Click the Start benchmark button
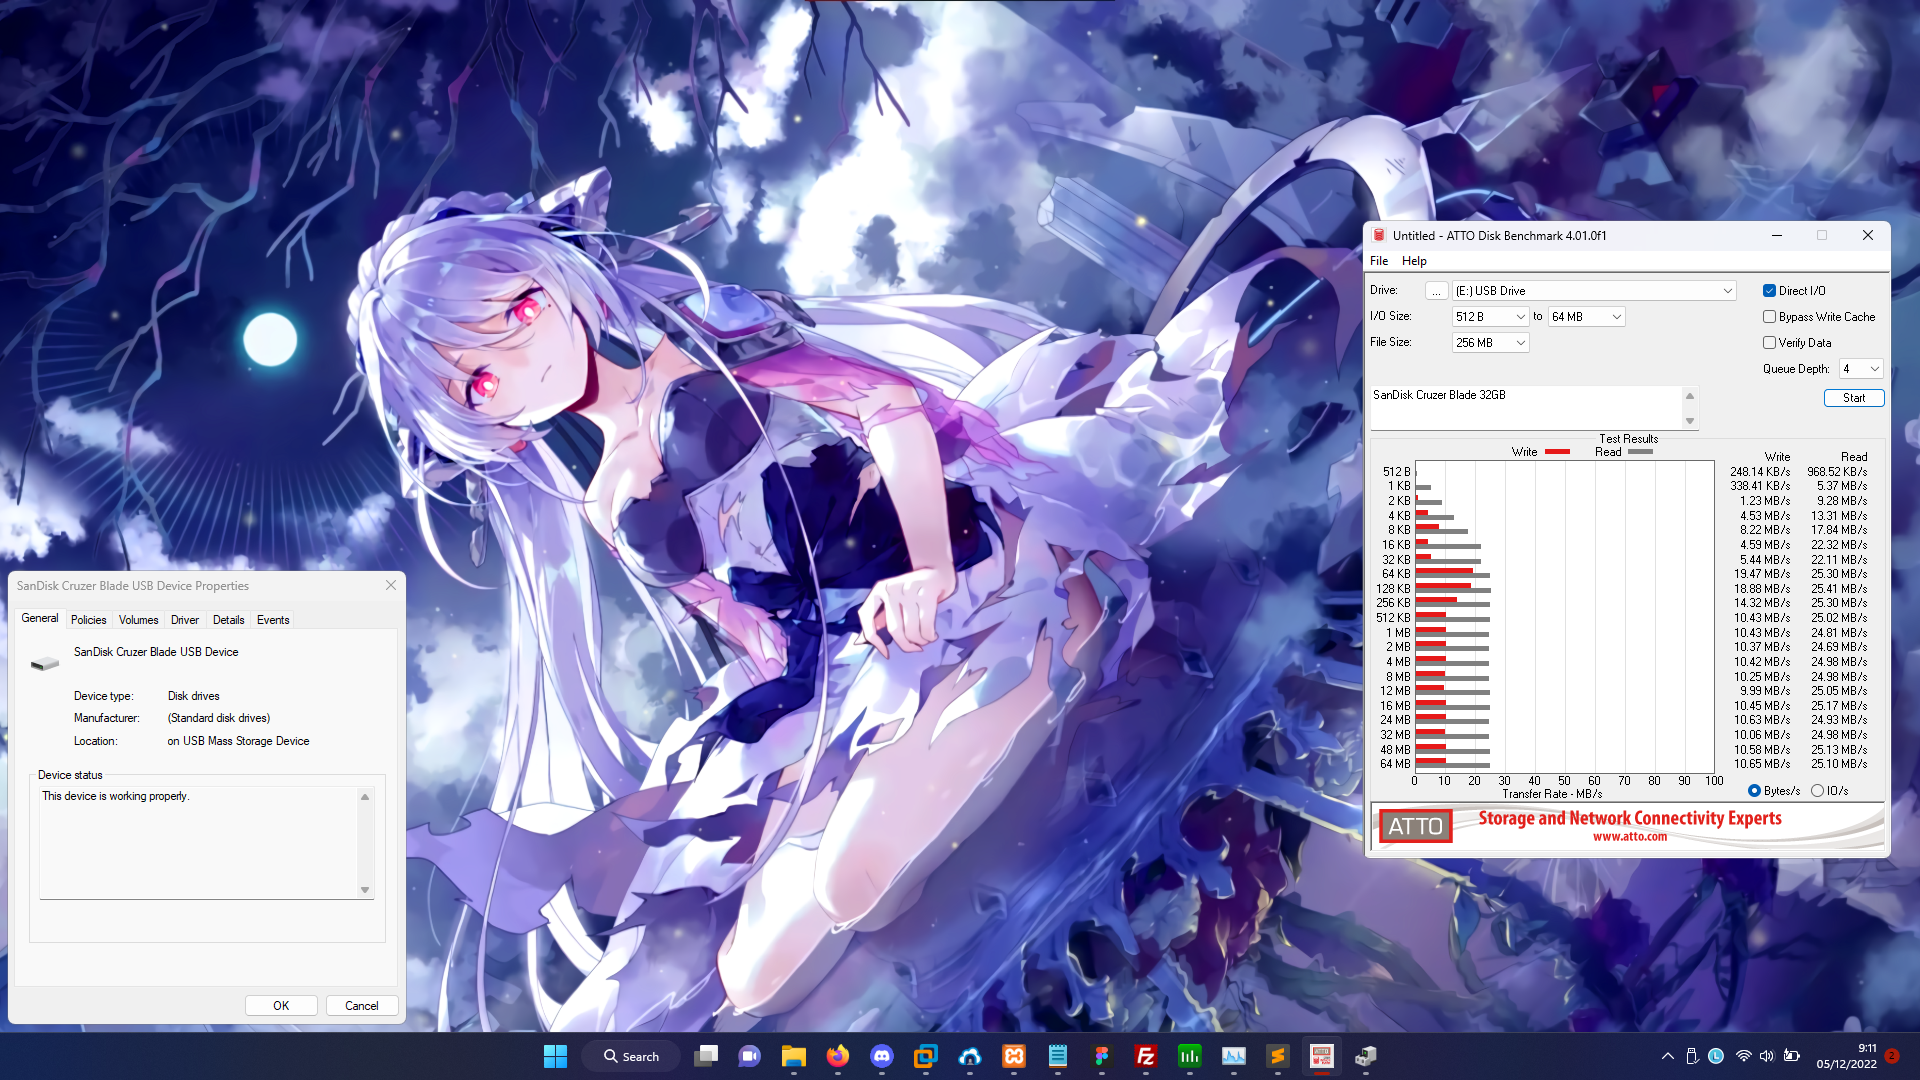 [1854, 398]
